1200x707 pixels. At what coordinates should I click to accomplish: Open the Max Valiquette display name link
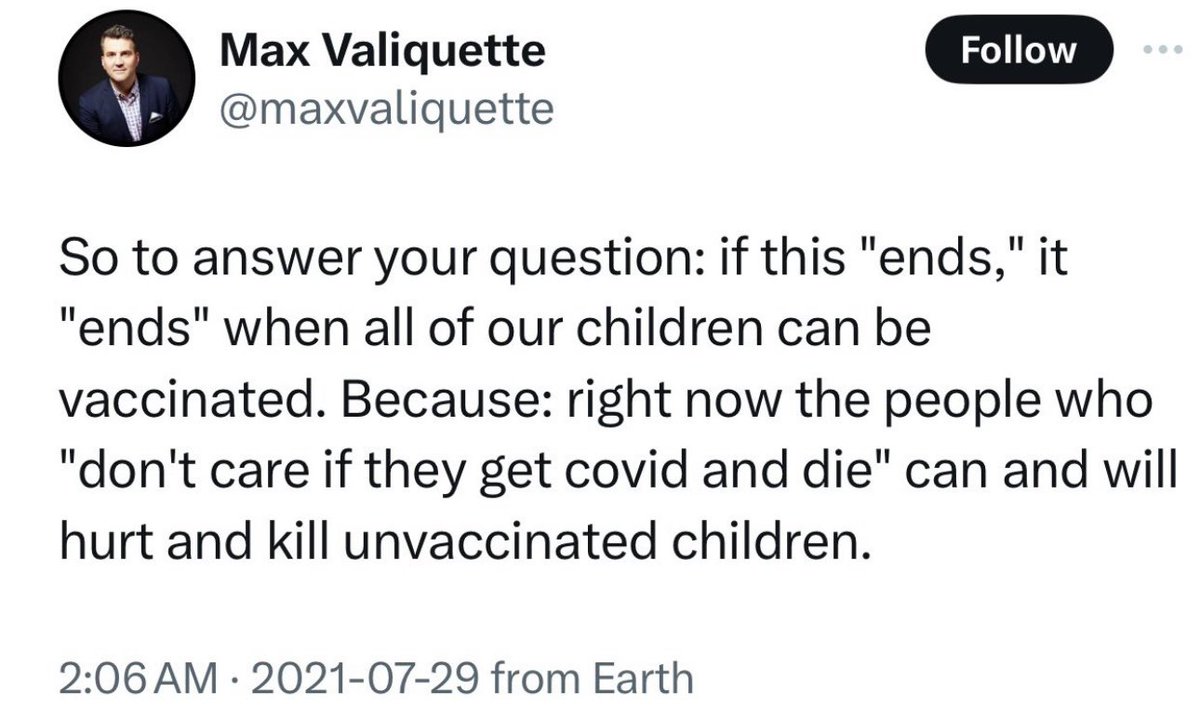pos(382,50)
